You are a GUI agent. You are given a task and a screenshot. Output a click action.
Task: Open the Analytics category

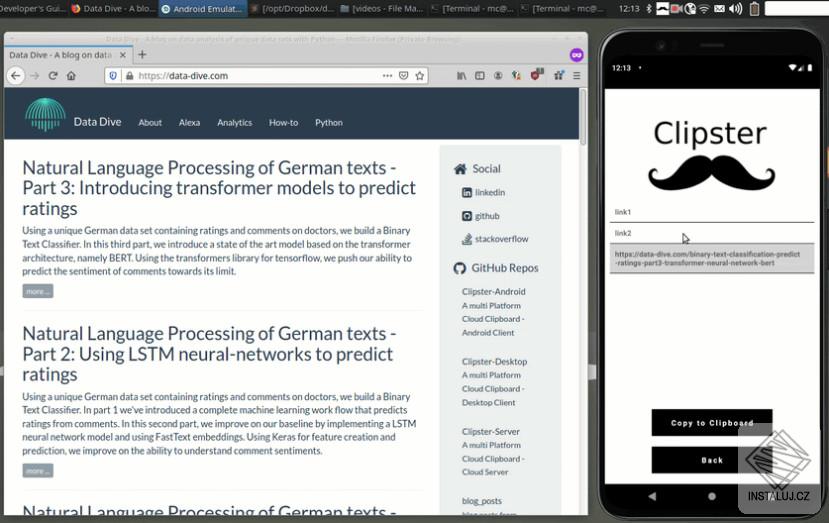tap(235, 123)
